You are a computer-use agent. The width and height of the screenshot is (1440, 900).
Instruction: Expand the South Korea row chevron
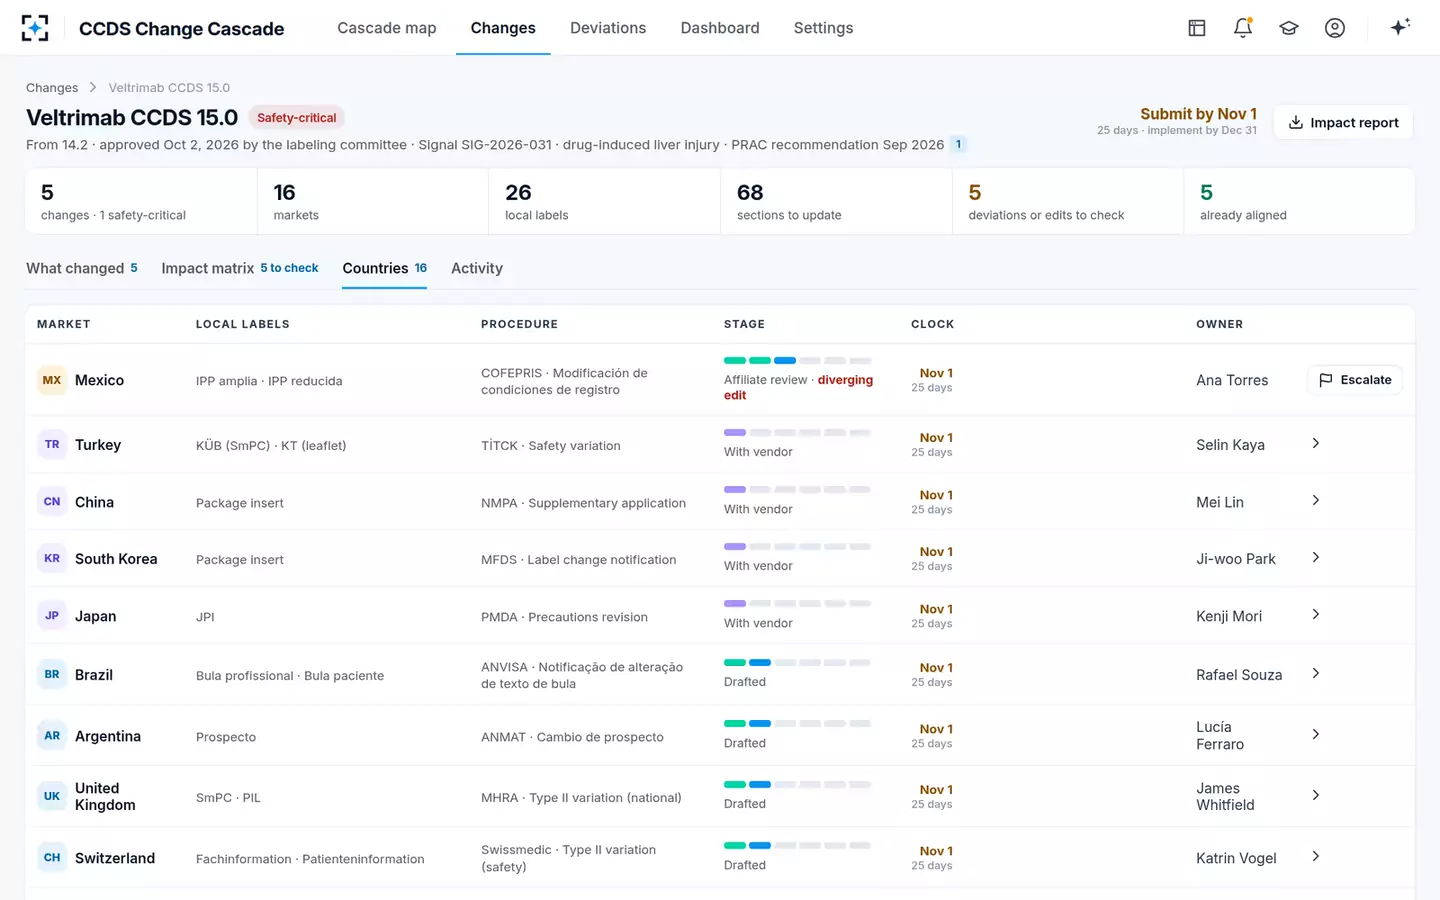1316,557
